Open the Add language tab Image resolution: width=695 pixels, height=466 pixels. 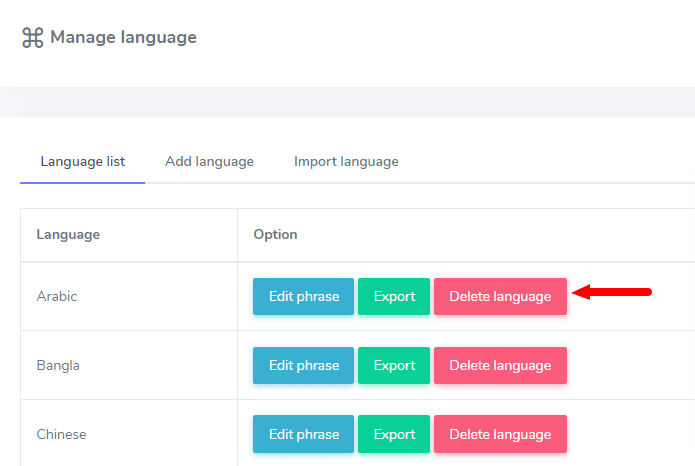[x=209, y=161]
